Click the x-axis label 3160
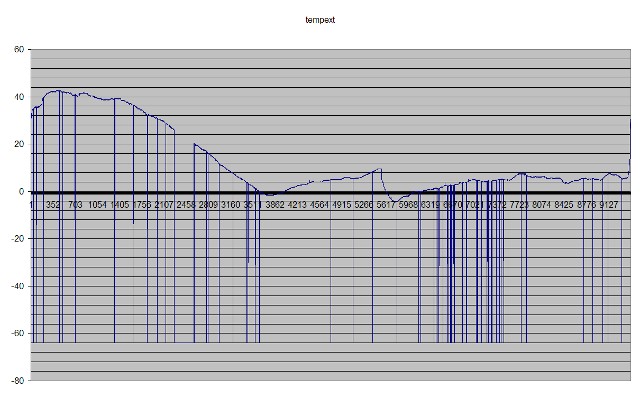This screenshot has width=640, height=398. click(x=231, y=205)
